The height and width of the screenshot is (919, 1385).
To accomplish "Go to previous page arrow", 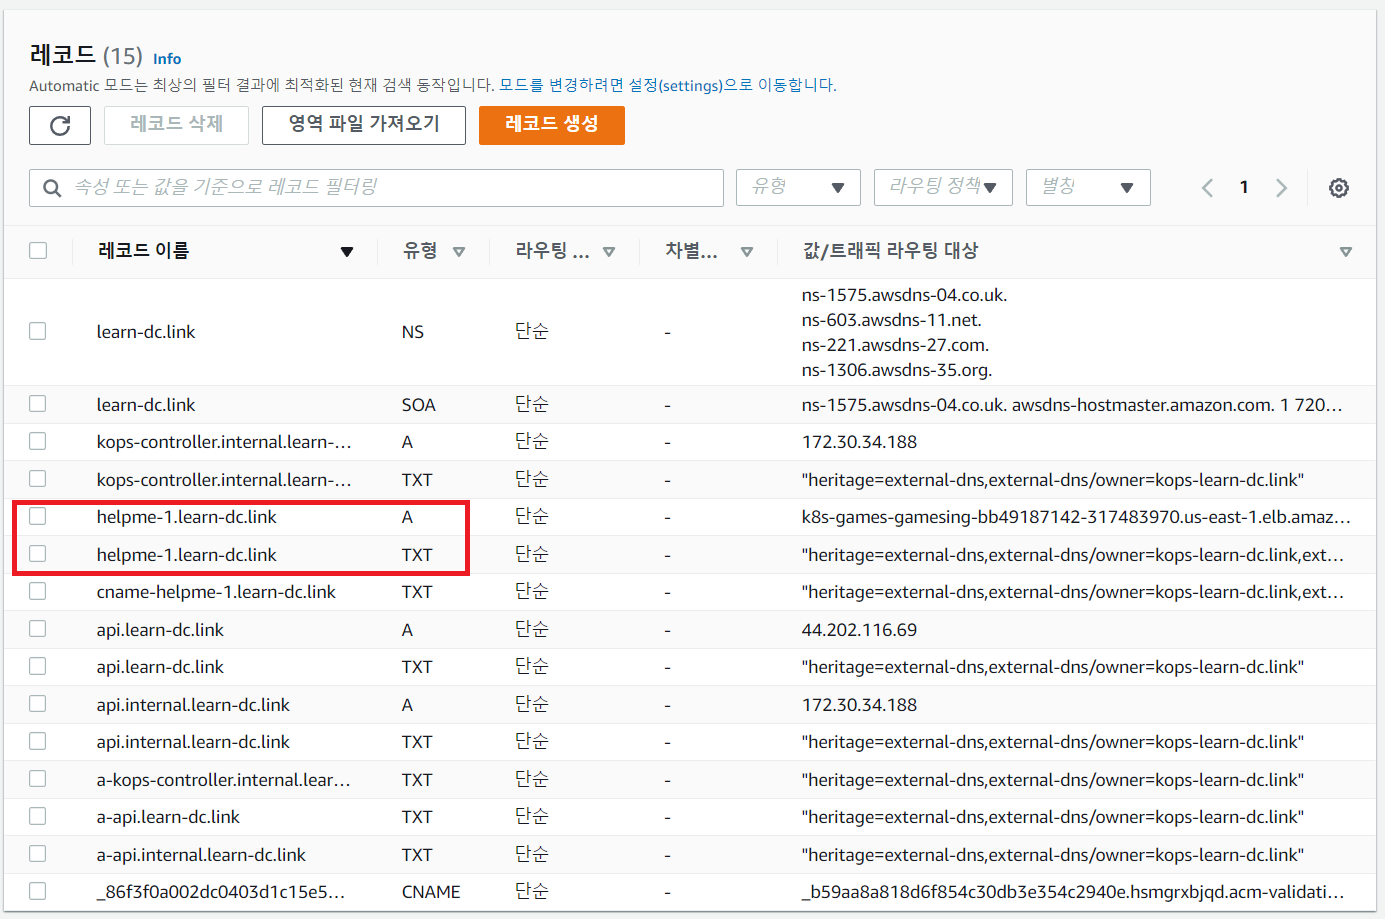I will pyautogui.click(x=1207, y=188).
